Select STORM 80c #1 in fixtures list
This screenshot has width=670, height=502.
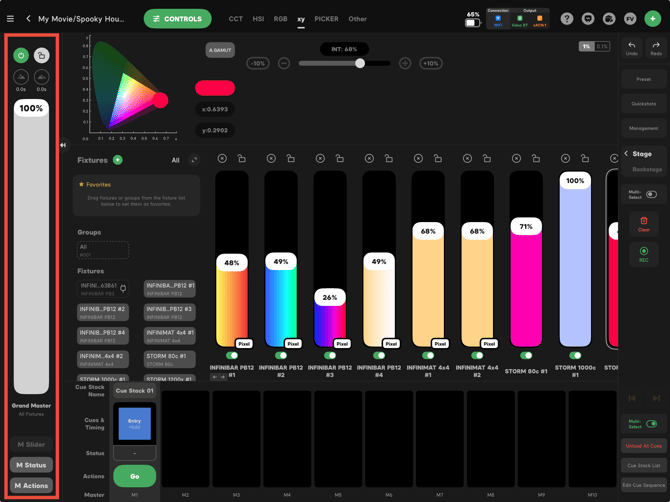pyautogui.click(x=170, y=359)
